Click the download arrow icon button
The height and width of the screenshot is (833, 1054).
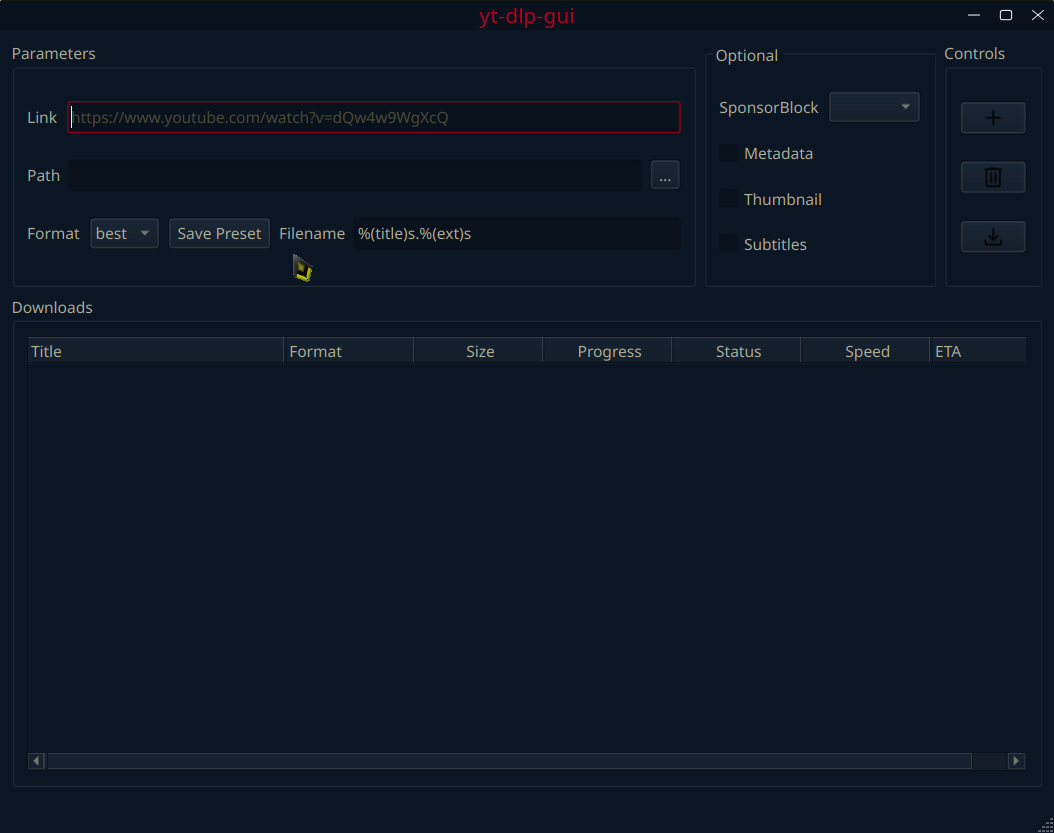point(993,237)
